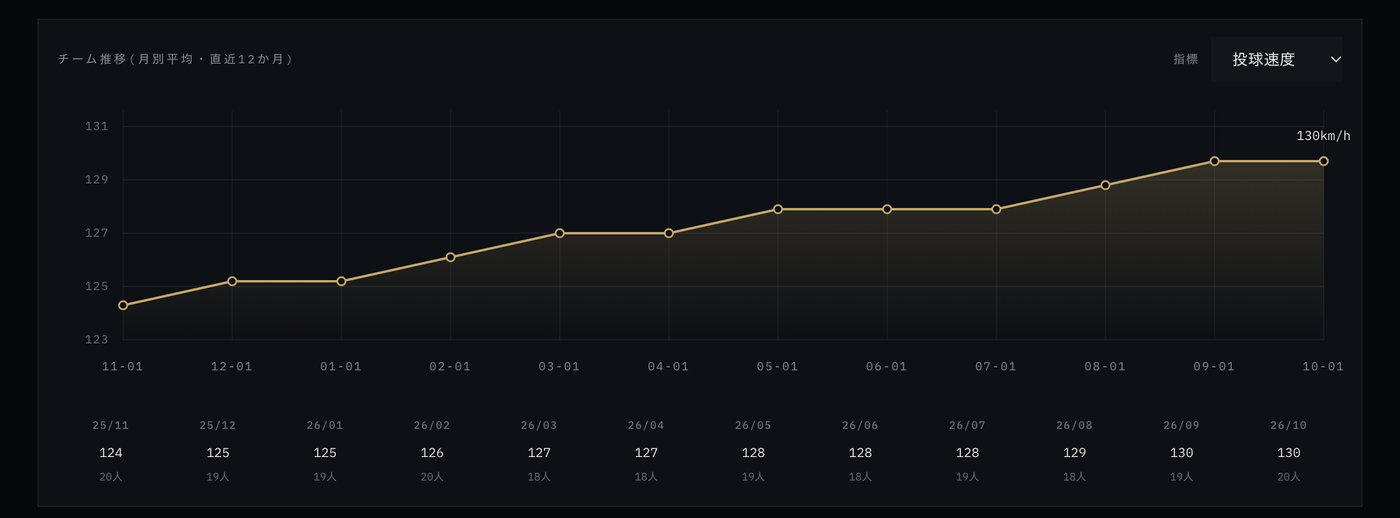Image resolution: width=1400 pixels, height=518 pixels.
Task: Select the chart data point at 11-01
Action: tap(123, 305)
